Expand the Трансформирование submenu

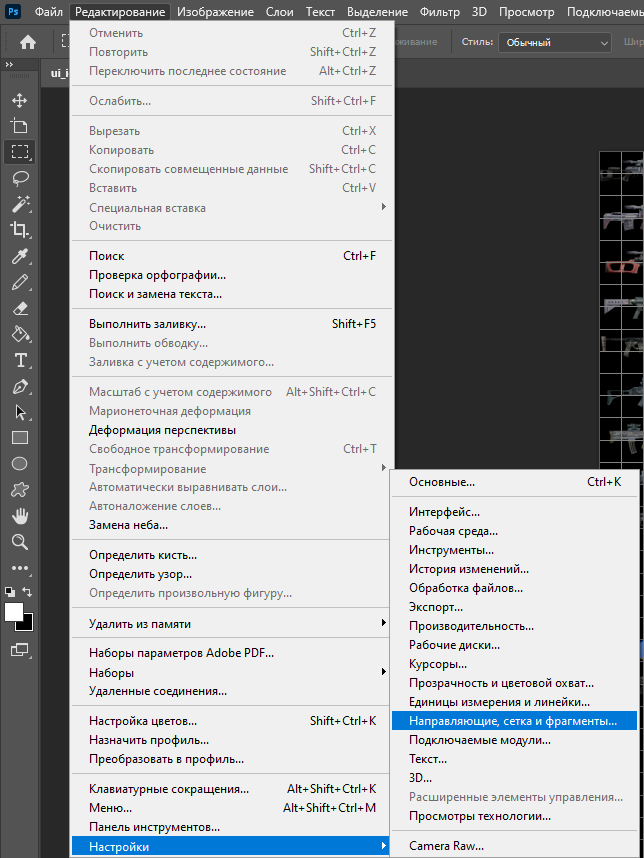point(232,468)
